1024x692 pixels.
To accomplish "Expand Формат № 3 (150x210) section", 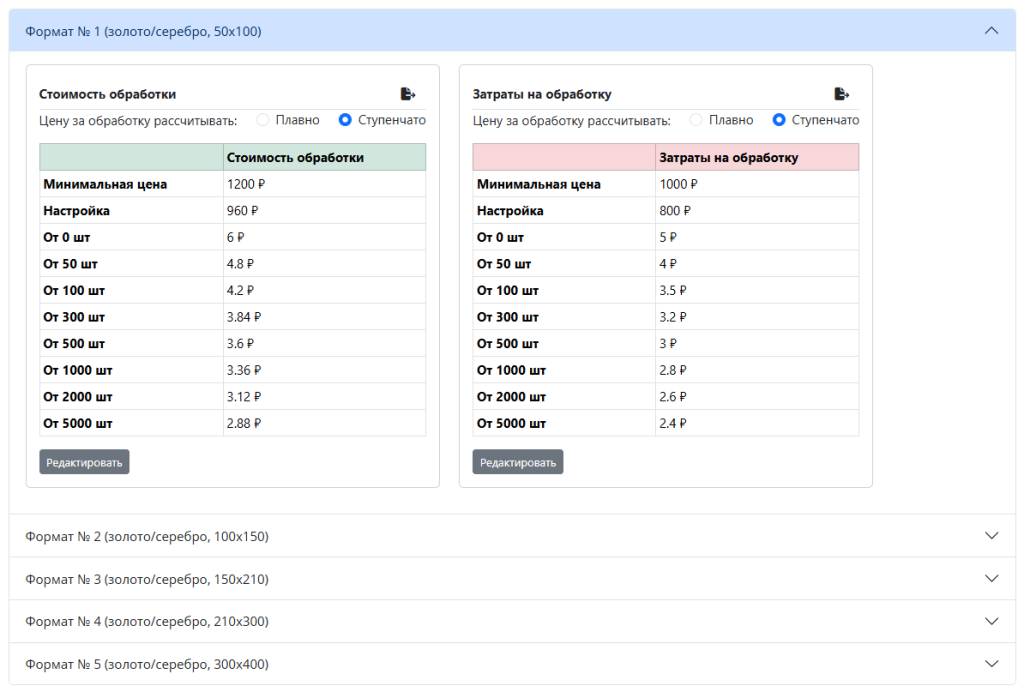I will click(x=512, y=579).
